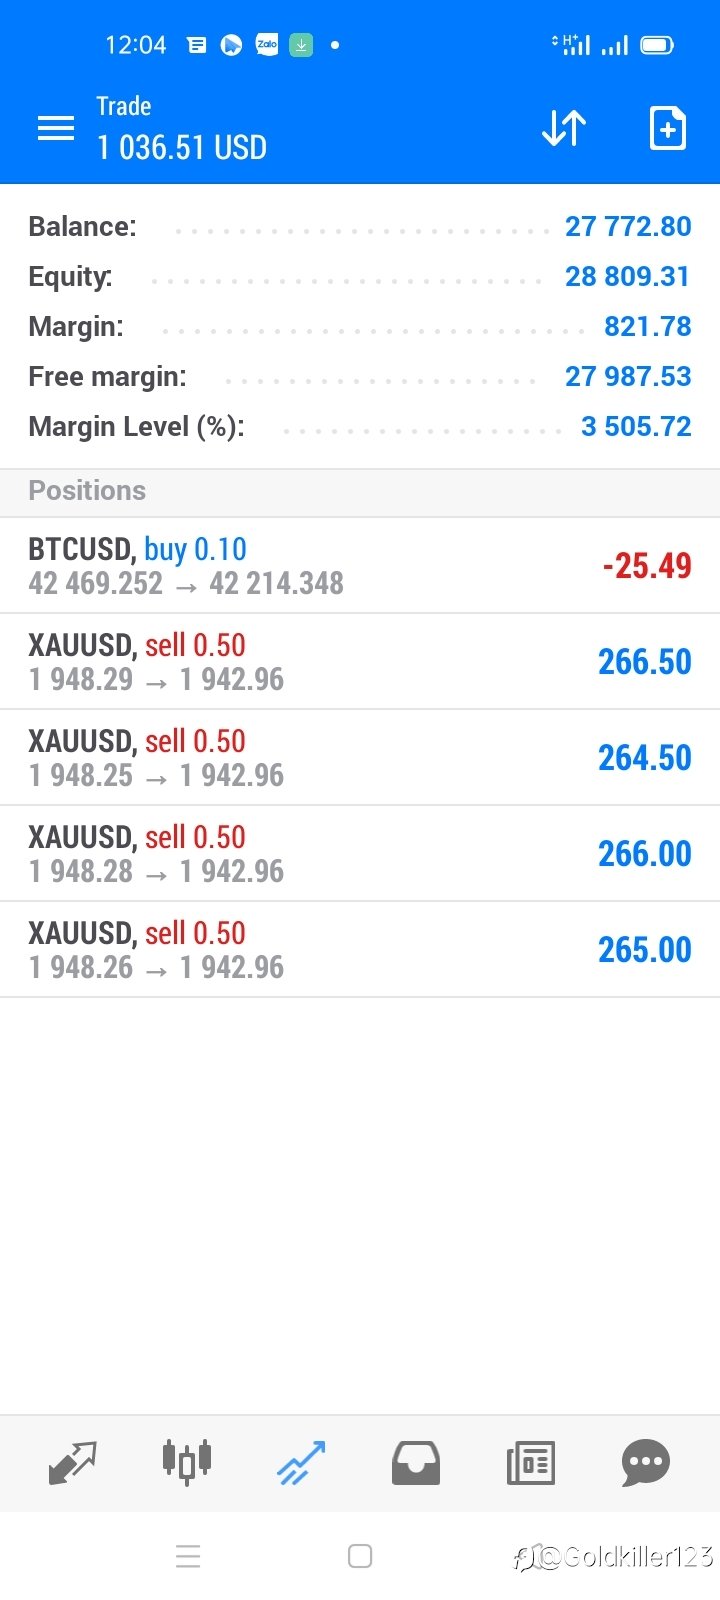Open the Chat messages bubble tab

(646, 1463)
